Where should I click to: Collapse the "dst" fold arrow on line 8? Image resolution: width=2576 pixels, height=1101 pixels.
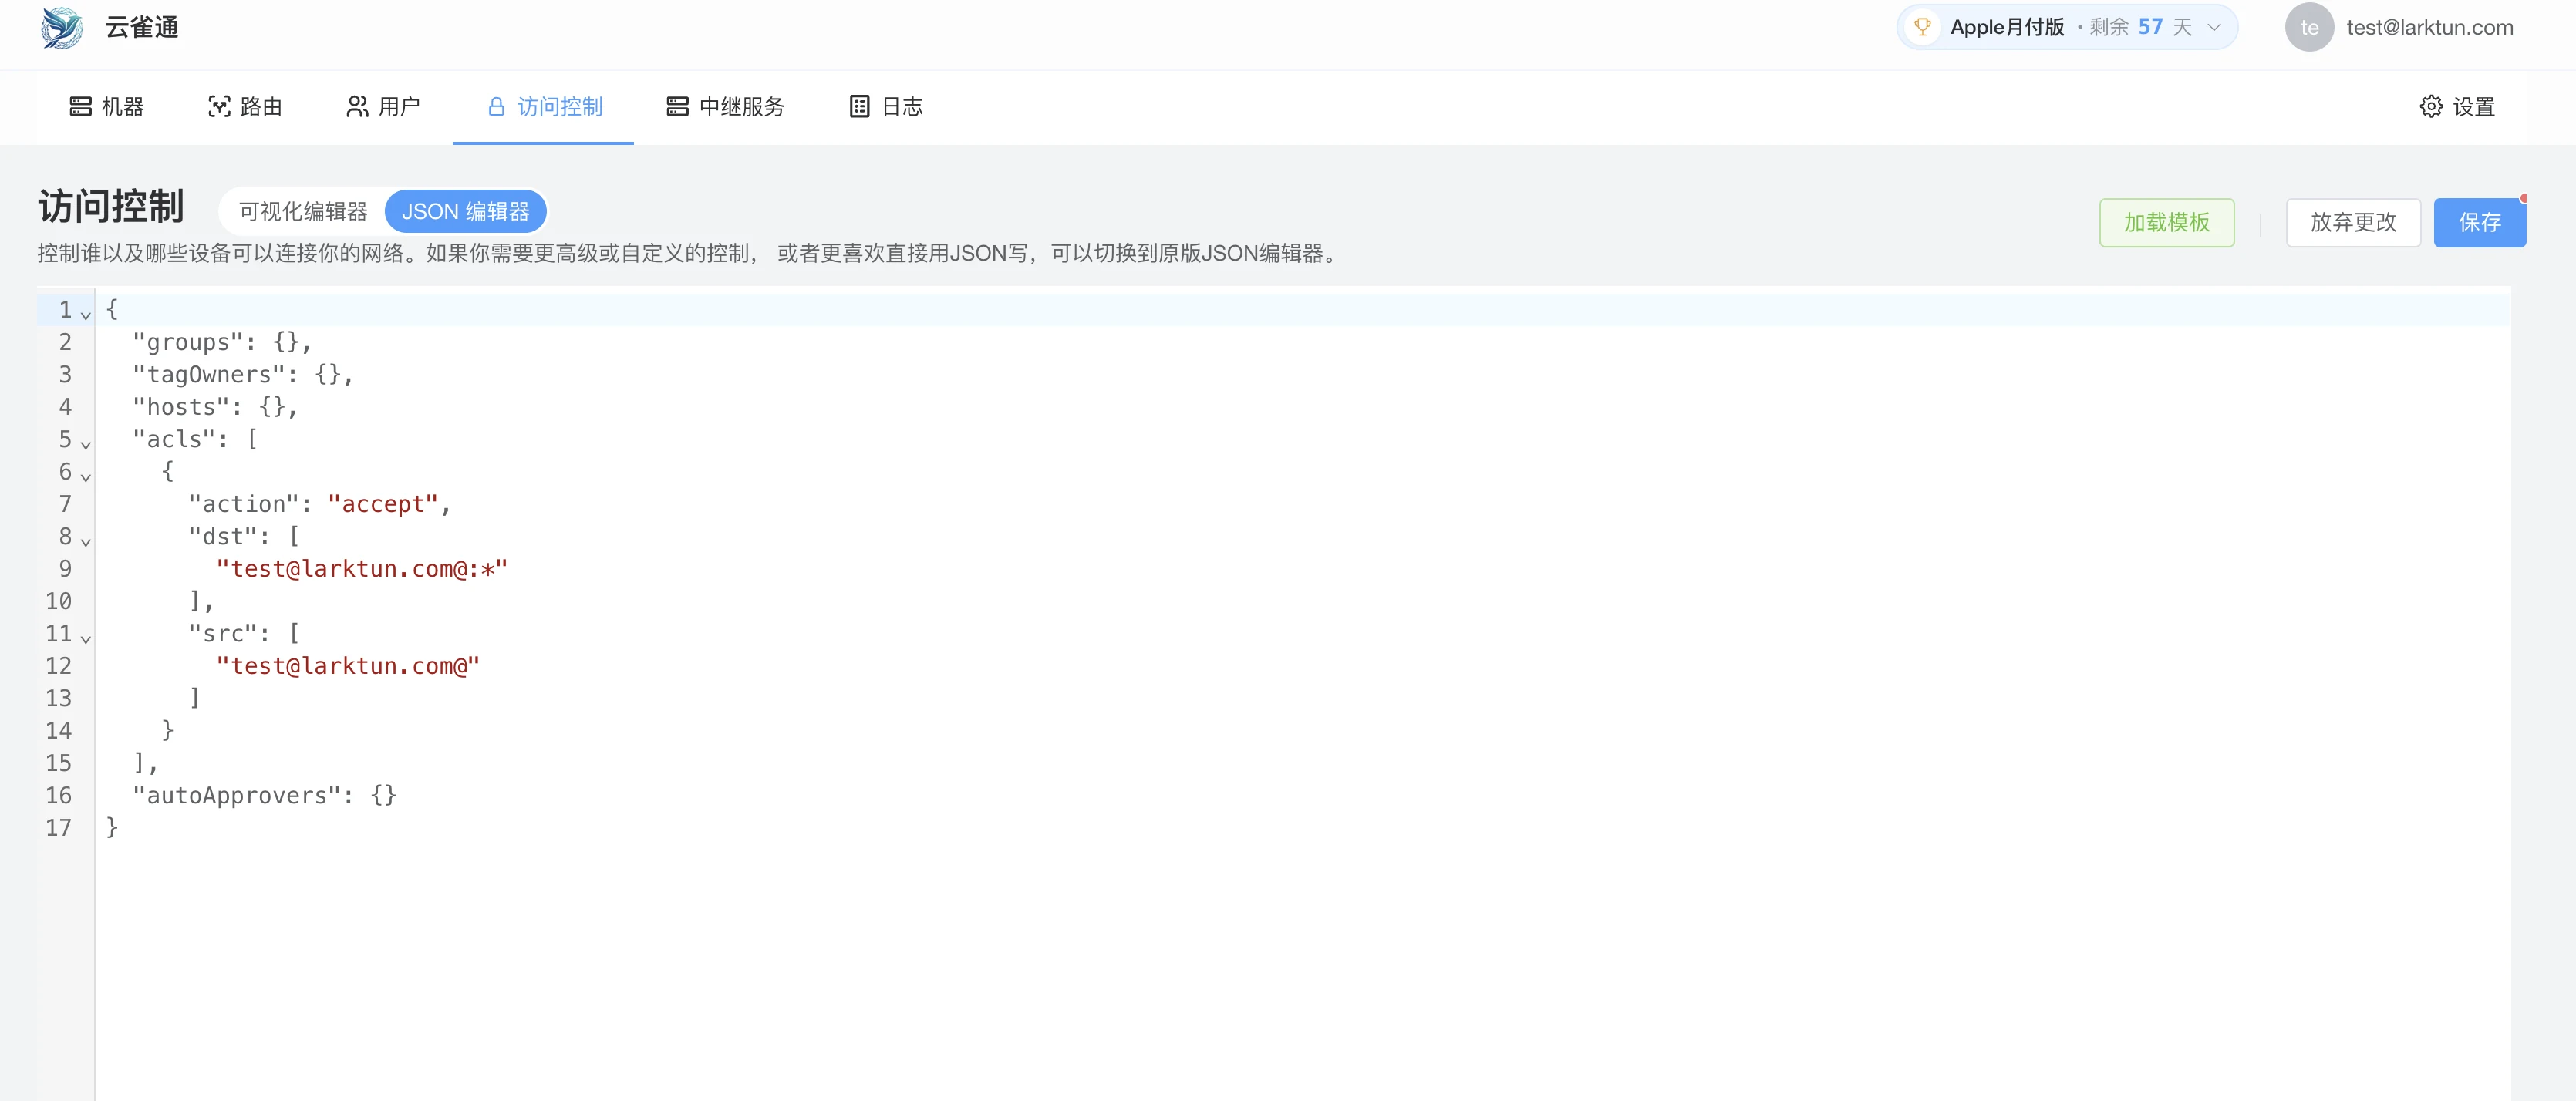click(86, 542)
